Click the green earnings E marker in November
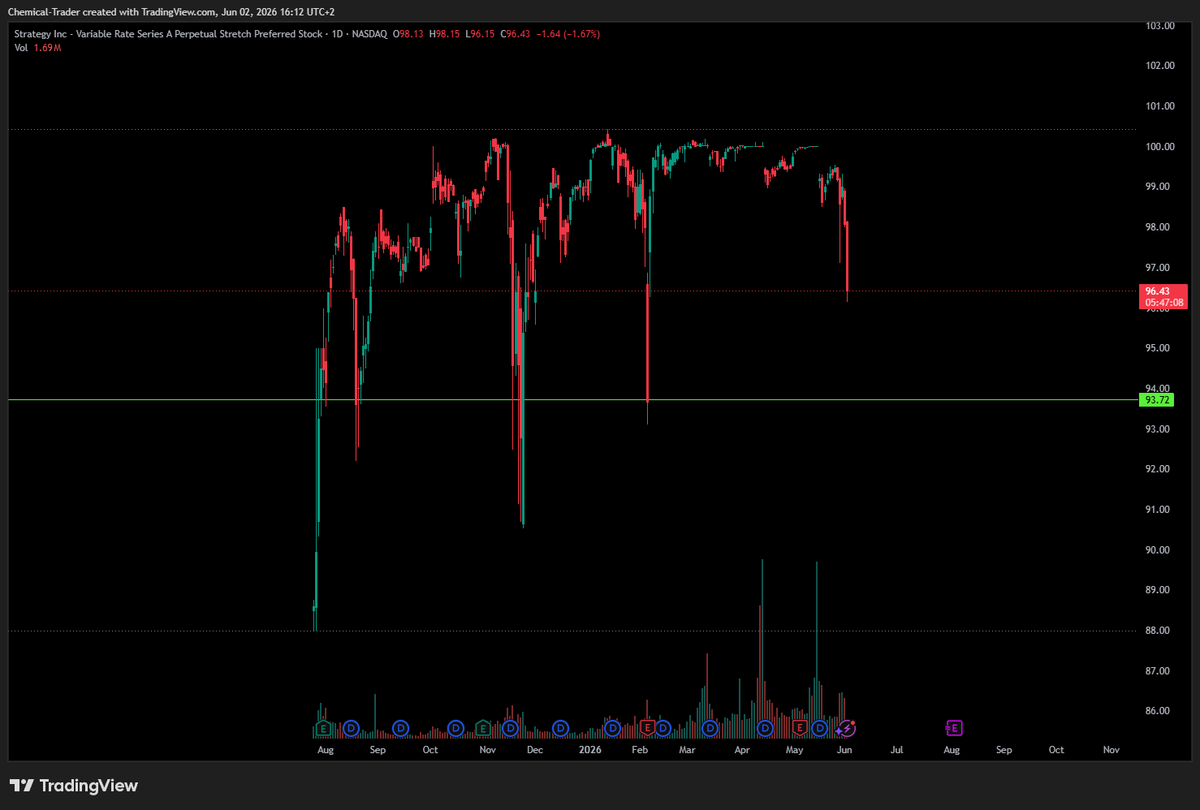Viewport: 1200px width, 810px height. tap(483, 728)
